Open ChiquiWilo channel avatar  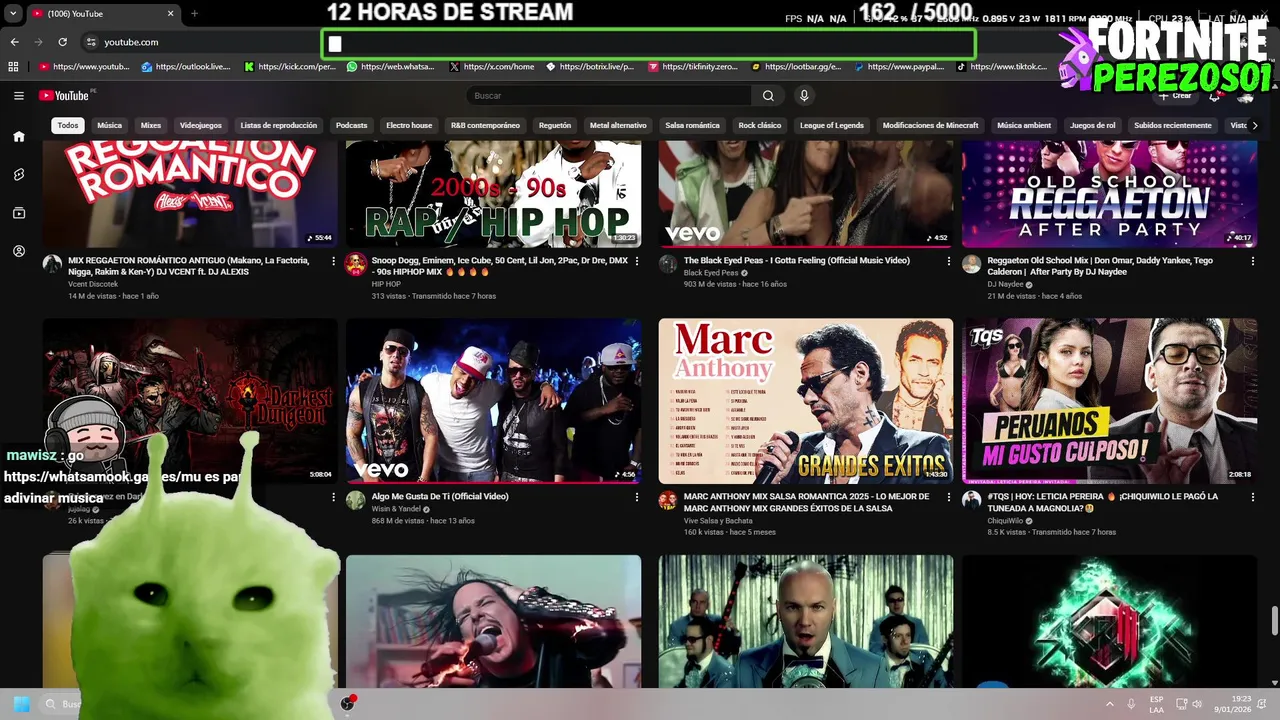tap(971, 500)
